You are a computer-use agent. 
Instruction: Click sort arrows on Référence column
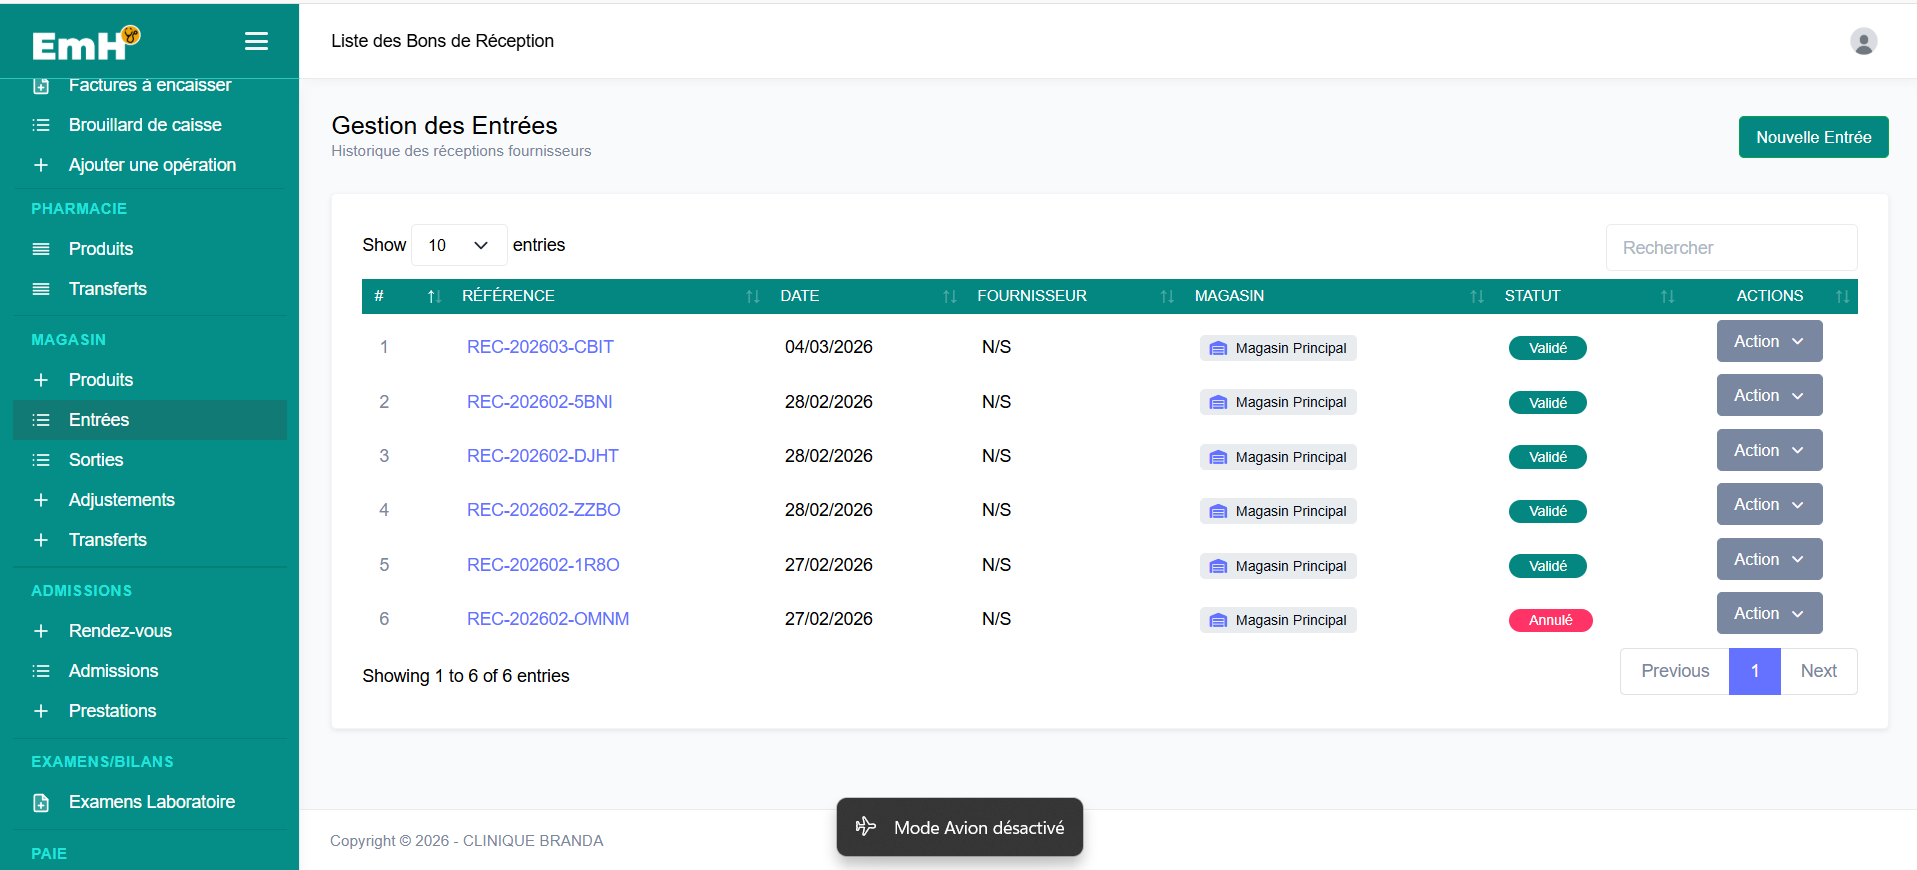coord(753,296)
